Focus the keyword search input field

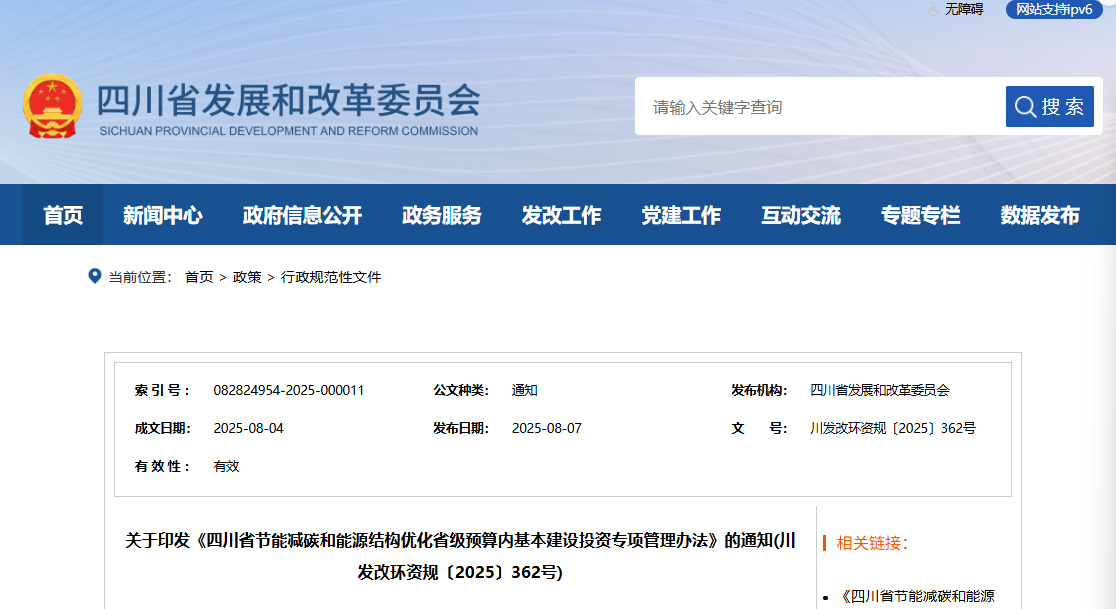pyautogui.click(x=820, y=107)
